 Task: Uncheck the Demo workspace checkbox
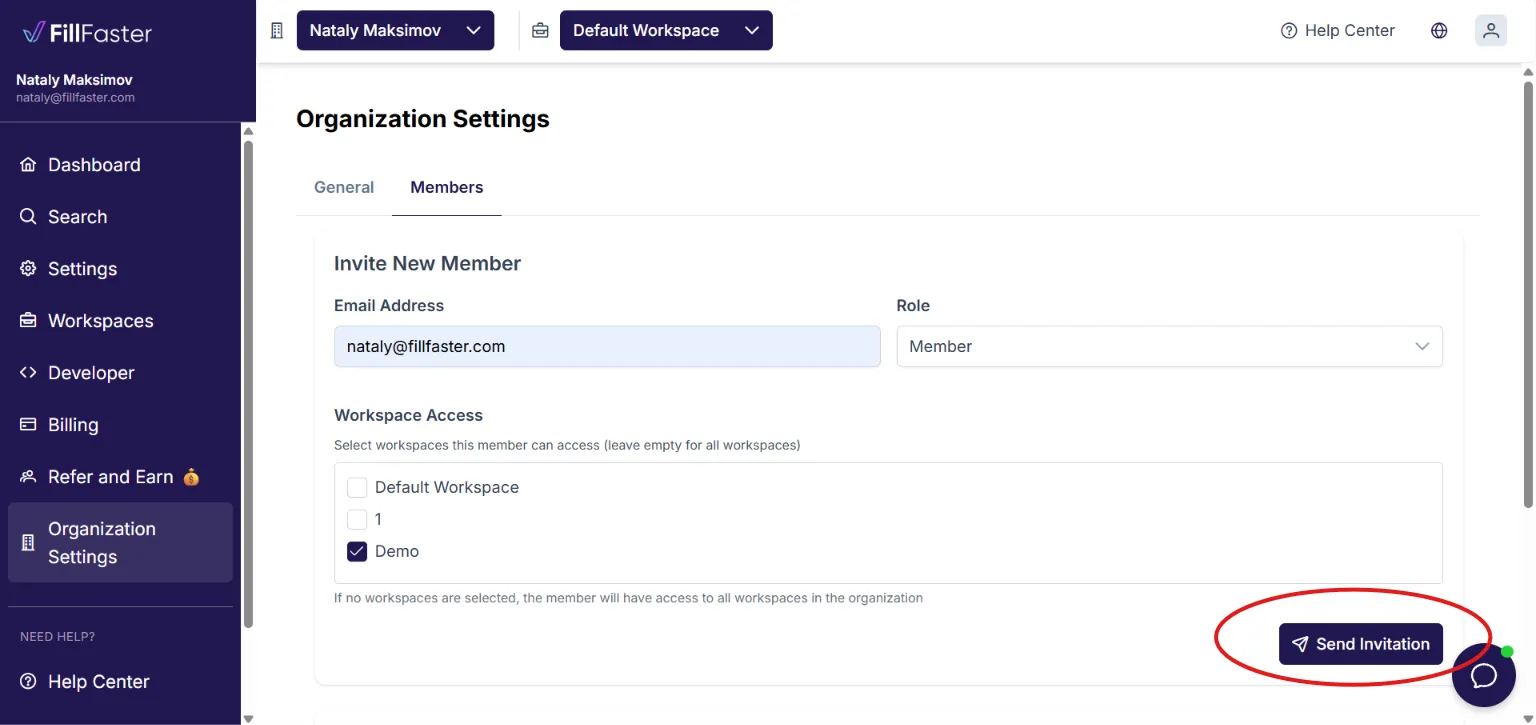[357, 552]
